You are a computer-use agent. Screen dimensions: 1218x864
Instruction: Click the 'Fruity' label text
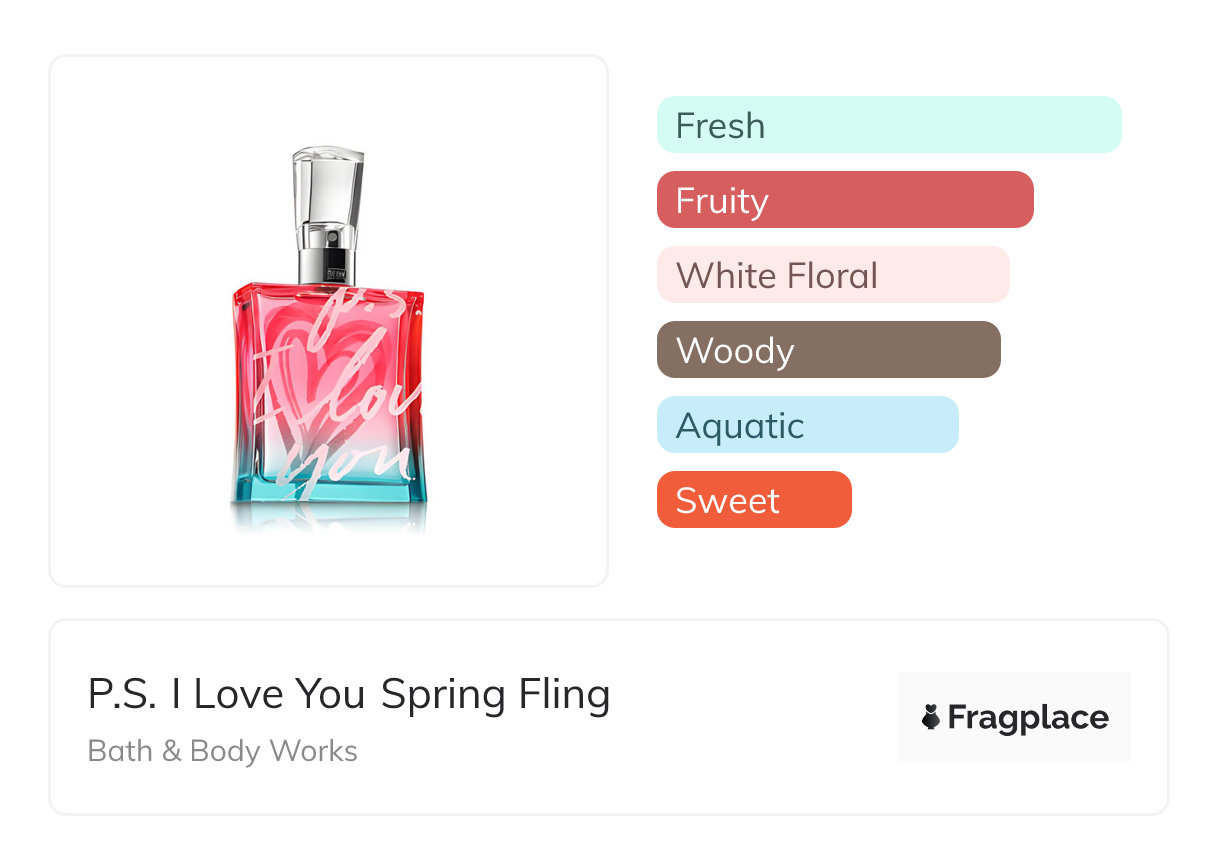pos(722,201)
